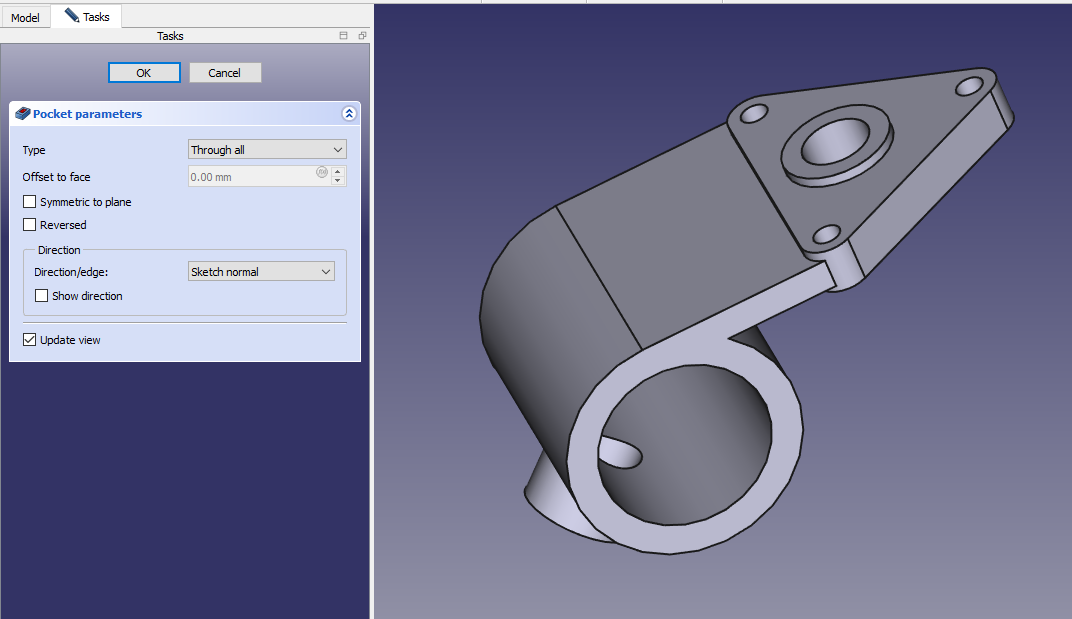The height and width of the screenshot is (619, 1072).
Task: Click the Tasks panel float/undock icon
Action: coord(362,36)
